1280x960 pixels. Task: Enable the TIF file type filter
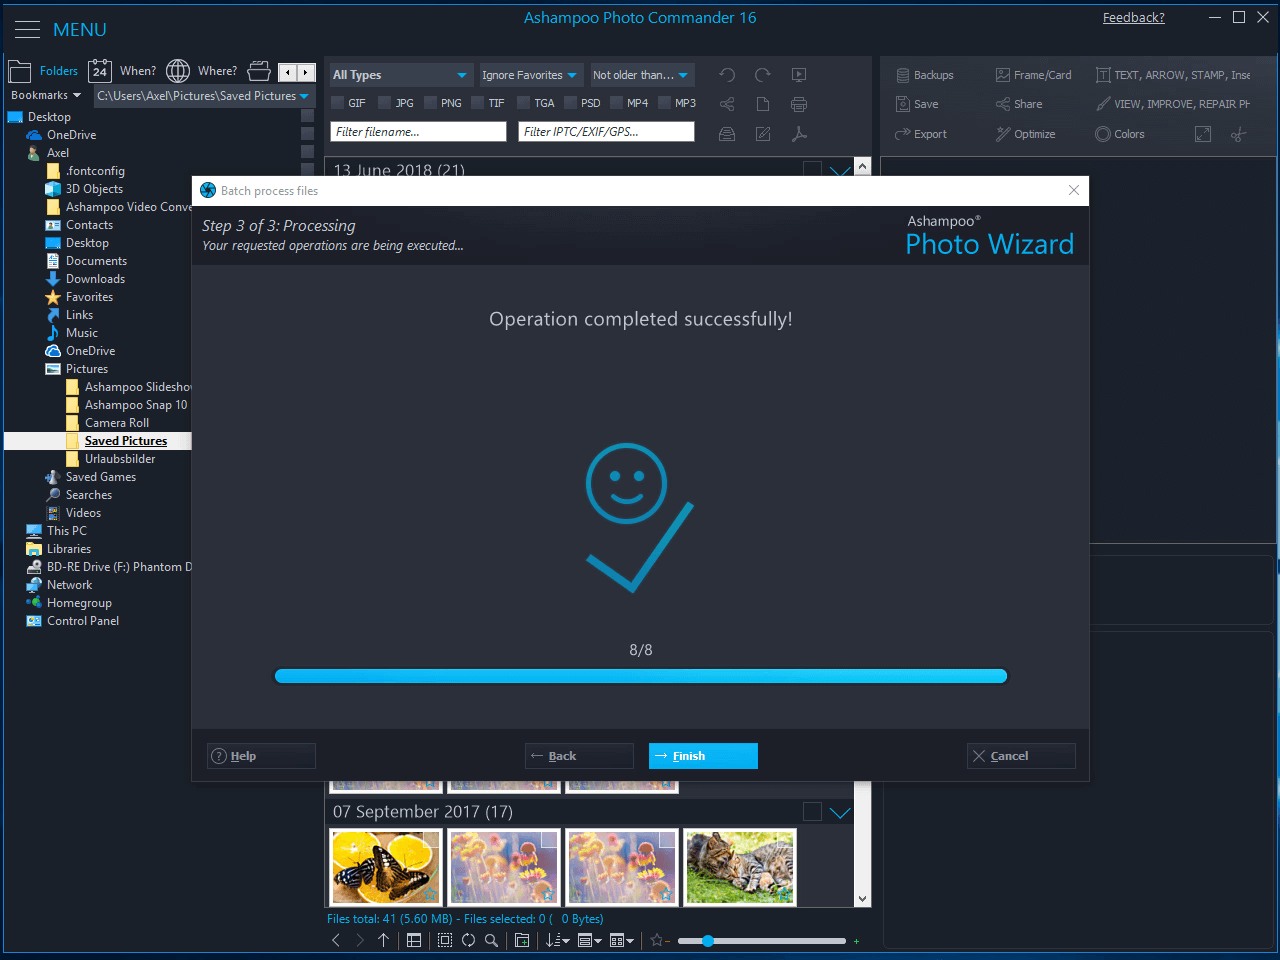pos(478,103)
